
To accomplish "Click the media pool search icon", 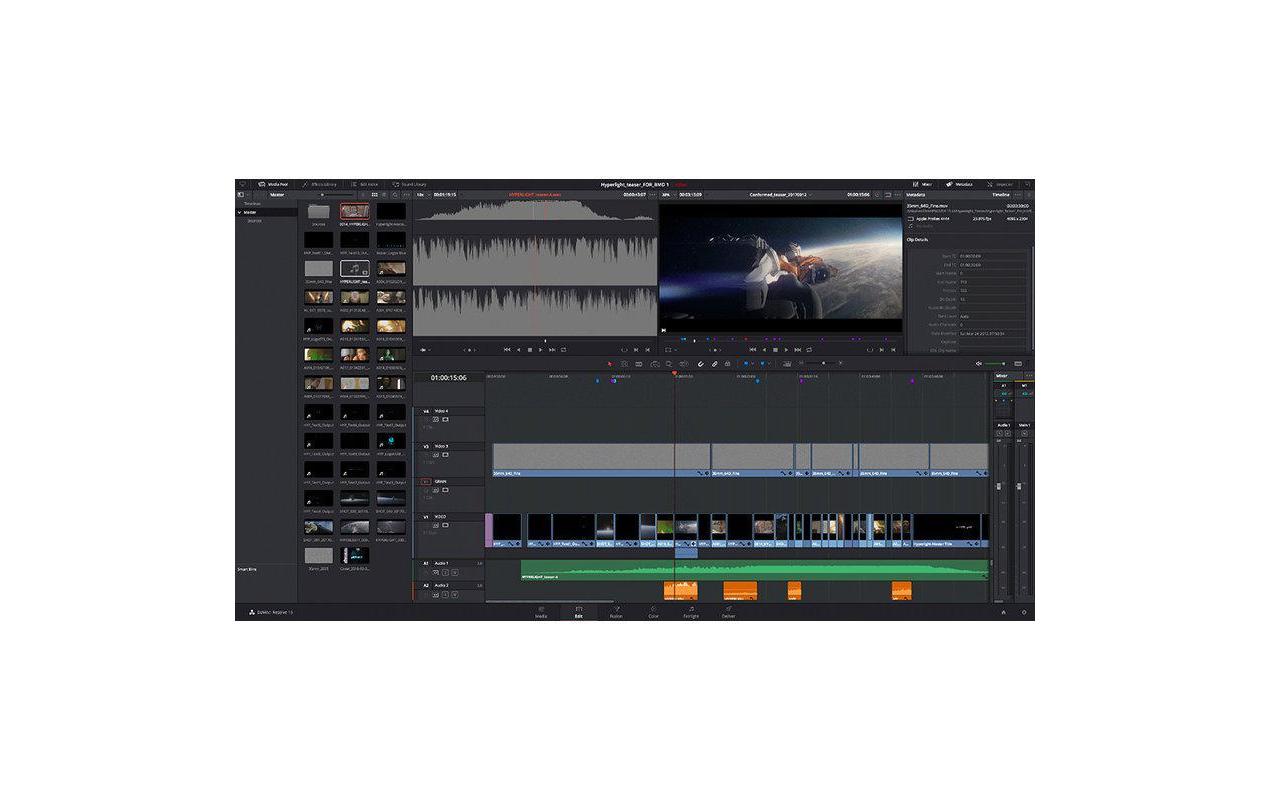I will pos(395,194).
